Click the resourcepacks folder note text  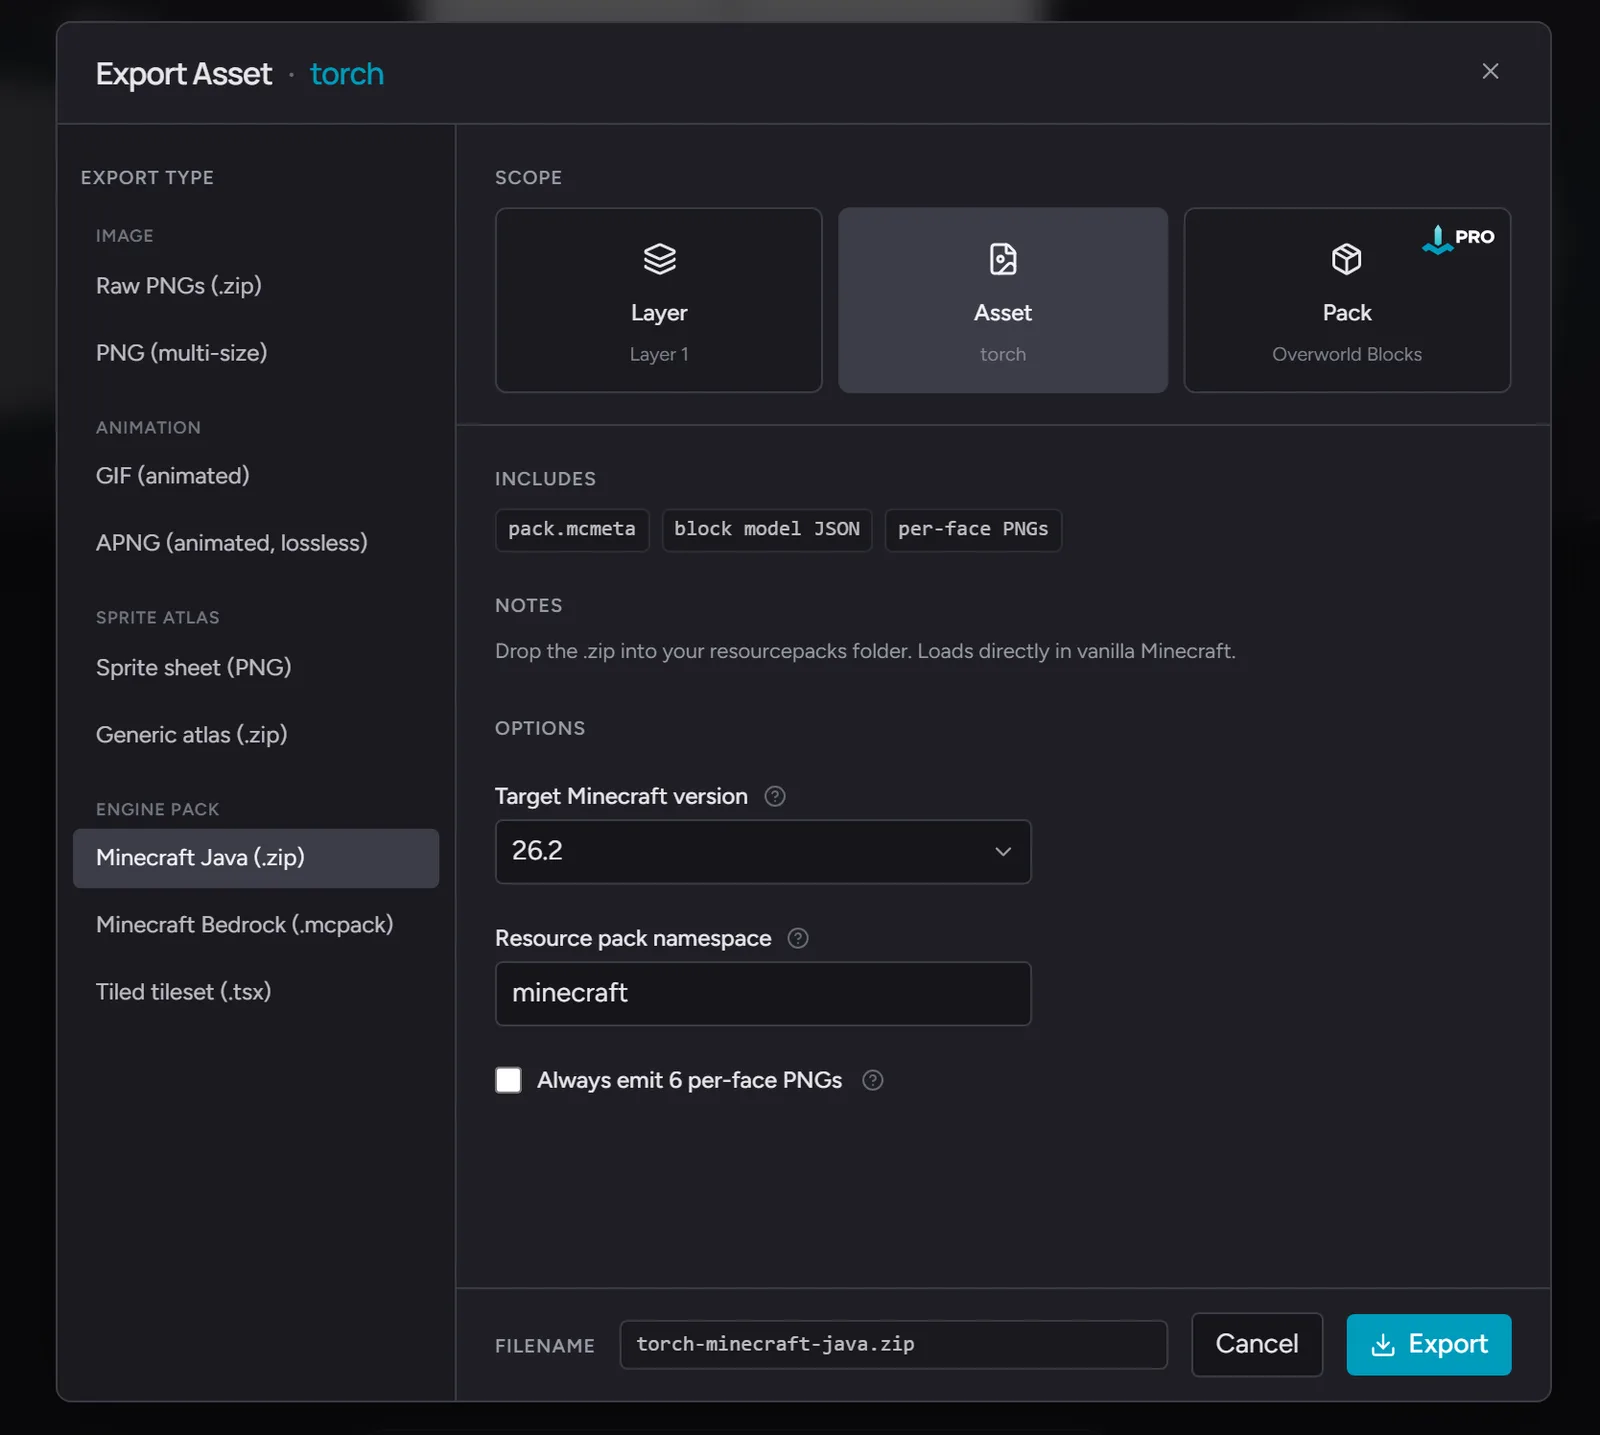[865, 651]
